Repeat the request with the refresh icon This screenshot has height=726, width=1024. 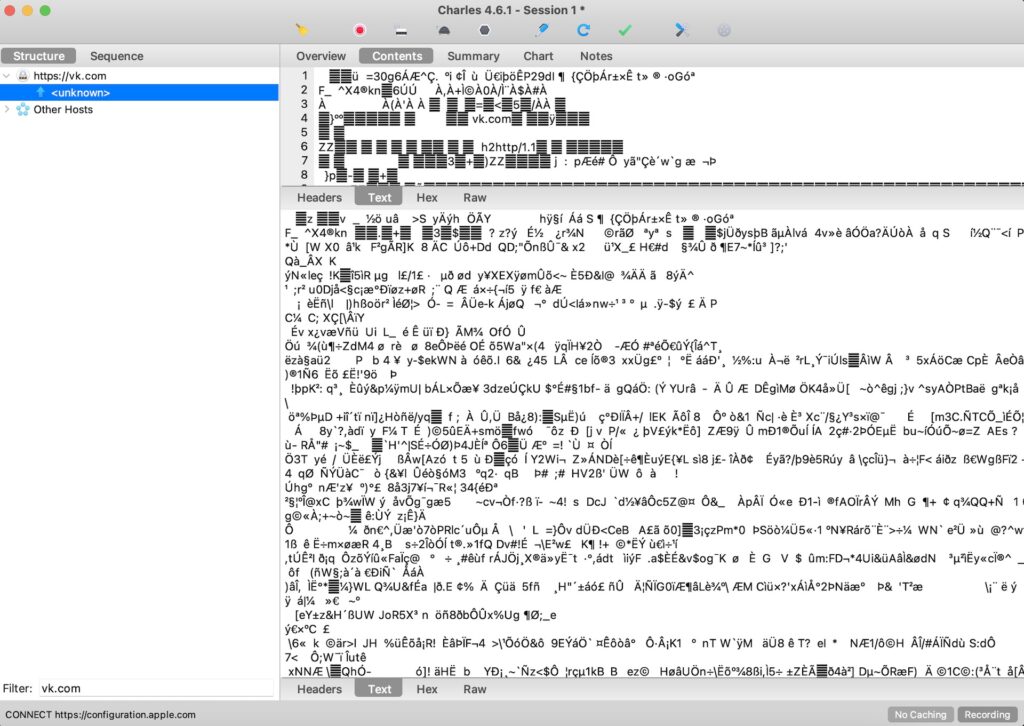coord(583,30)
